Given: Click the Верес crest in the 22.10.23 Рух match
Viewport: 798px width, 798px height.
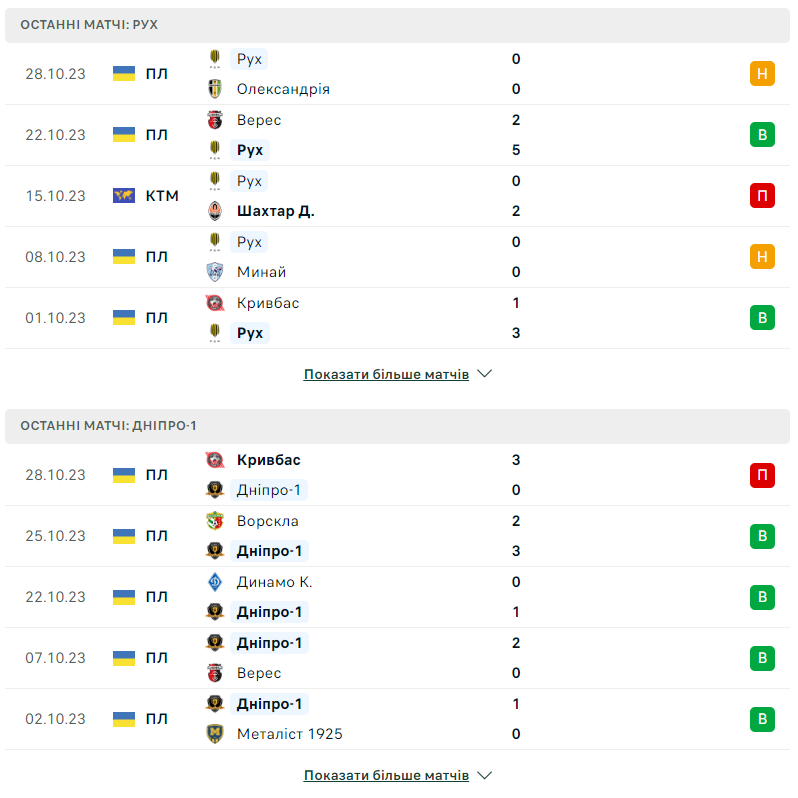Looking at the screenshot, I should [x=214, y=120].
